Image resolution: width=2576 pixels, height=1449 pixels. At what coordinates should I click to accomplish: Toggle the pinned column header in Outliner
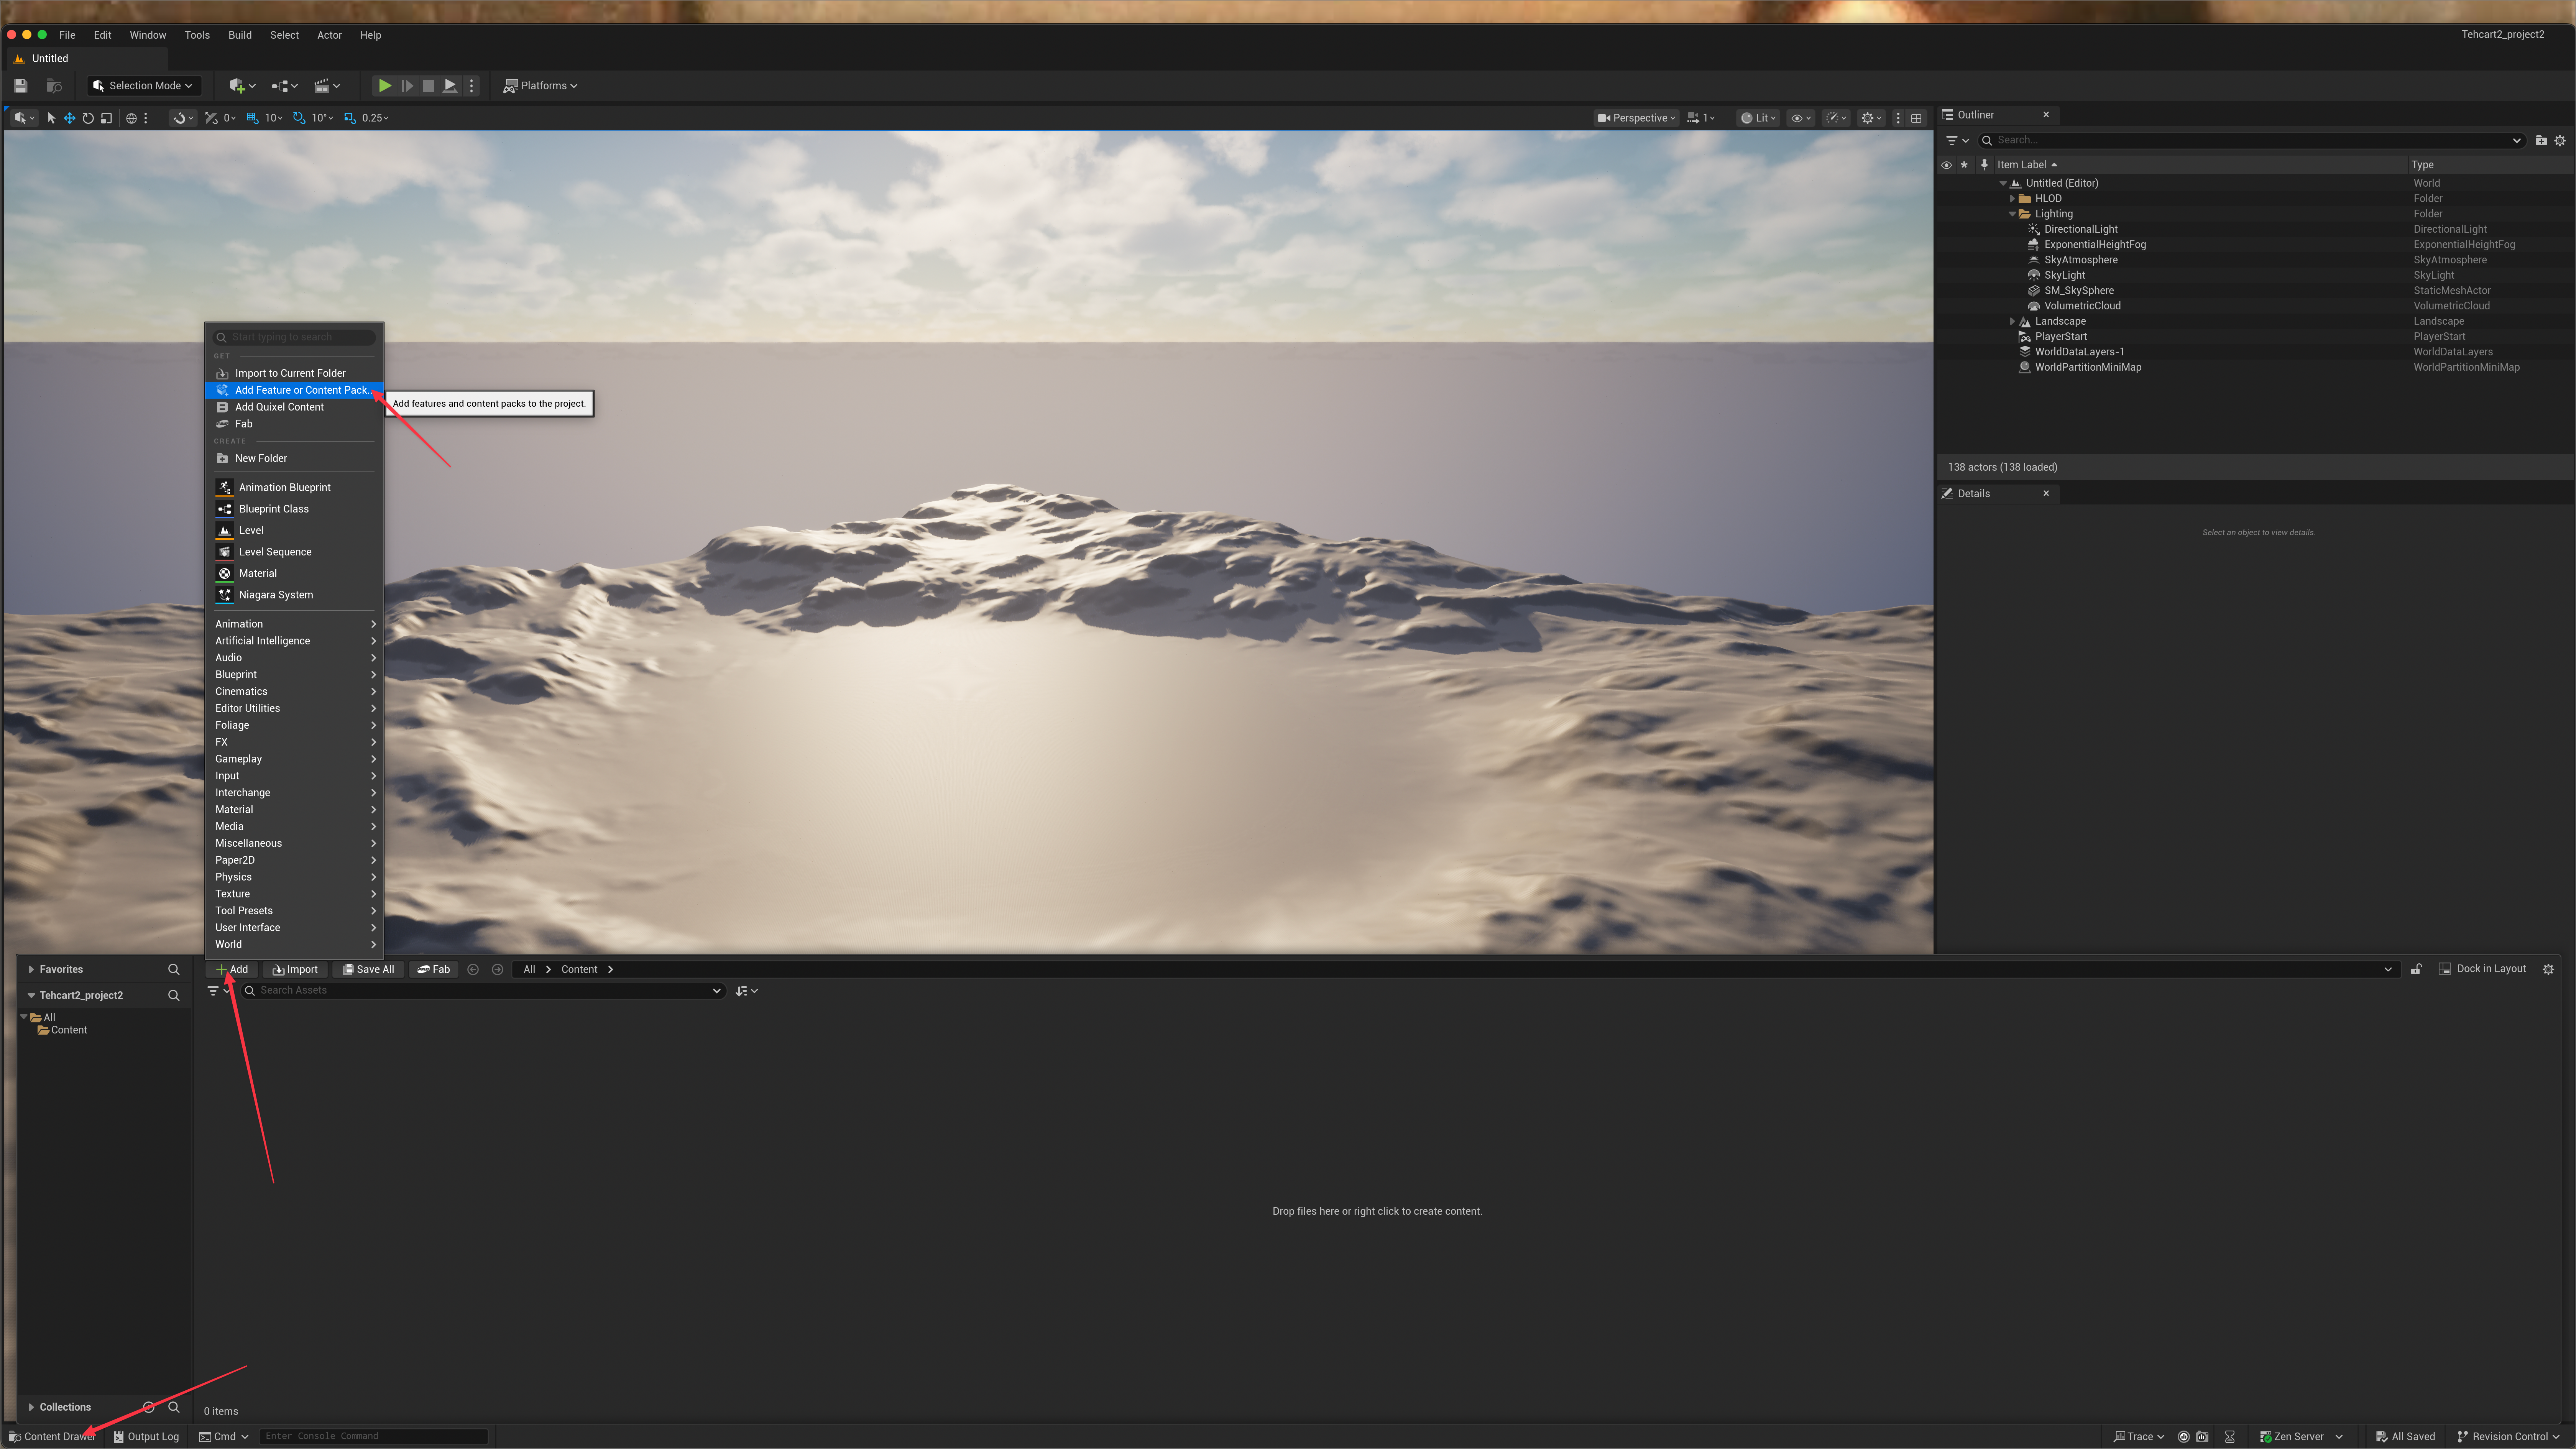pos(1984,165)
